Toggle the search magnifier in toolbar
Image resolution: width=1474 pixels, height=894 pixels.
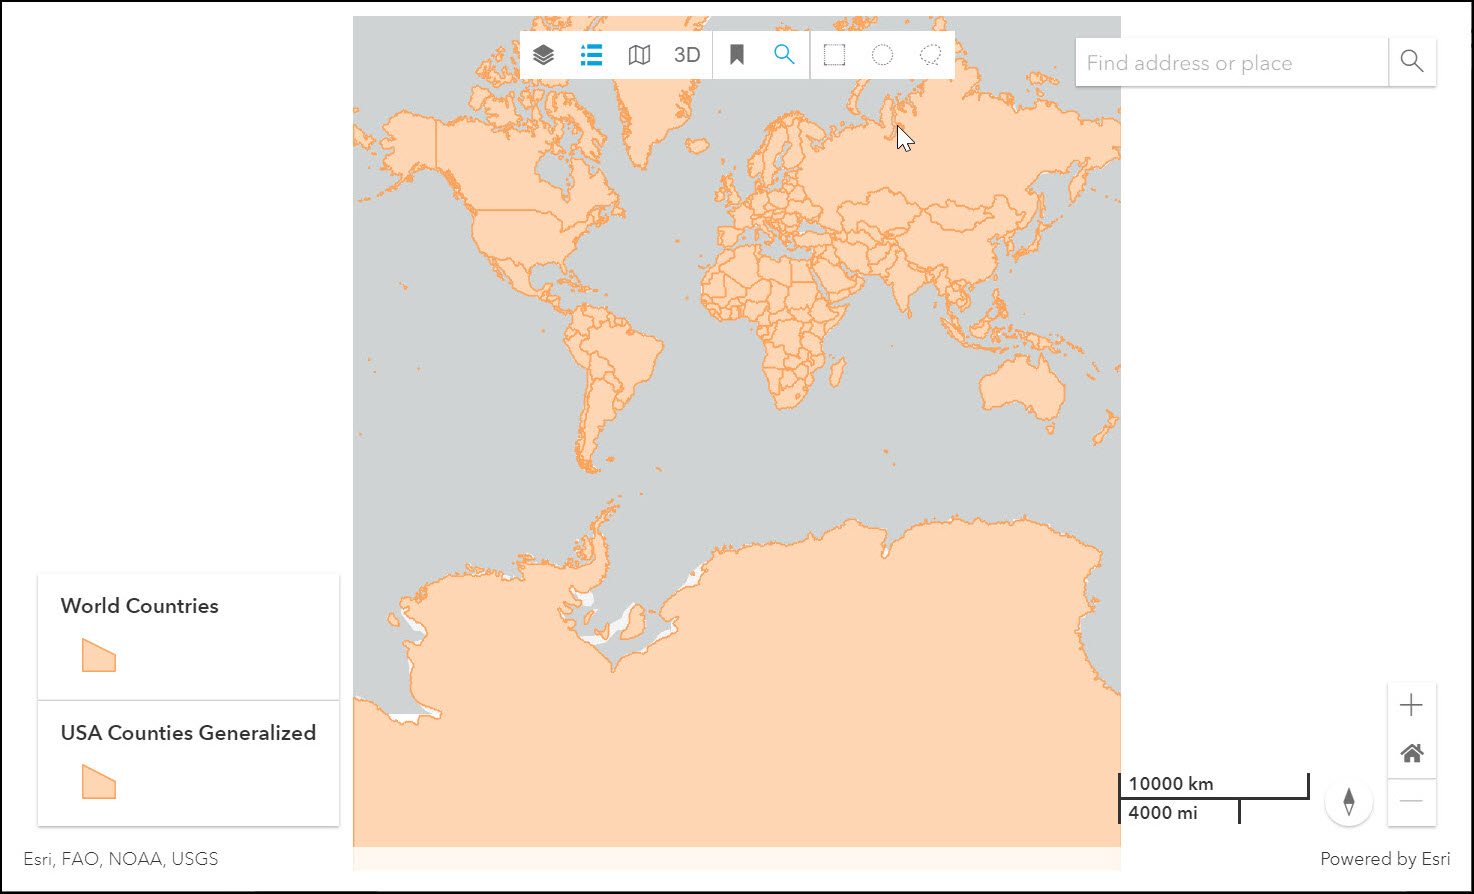pyautogui.click(x=785, y=55)
